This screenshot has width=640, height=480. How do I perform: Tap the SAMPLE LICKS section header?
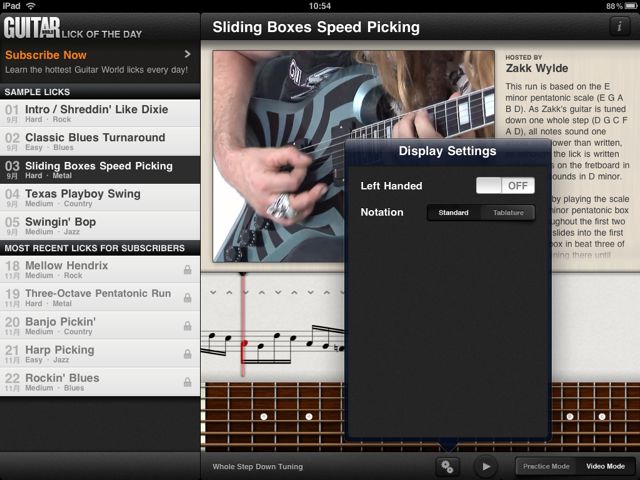pyautogui.click(x=100, y=92)
